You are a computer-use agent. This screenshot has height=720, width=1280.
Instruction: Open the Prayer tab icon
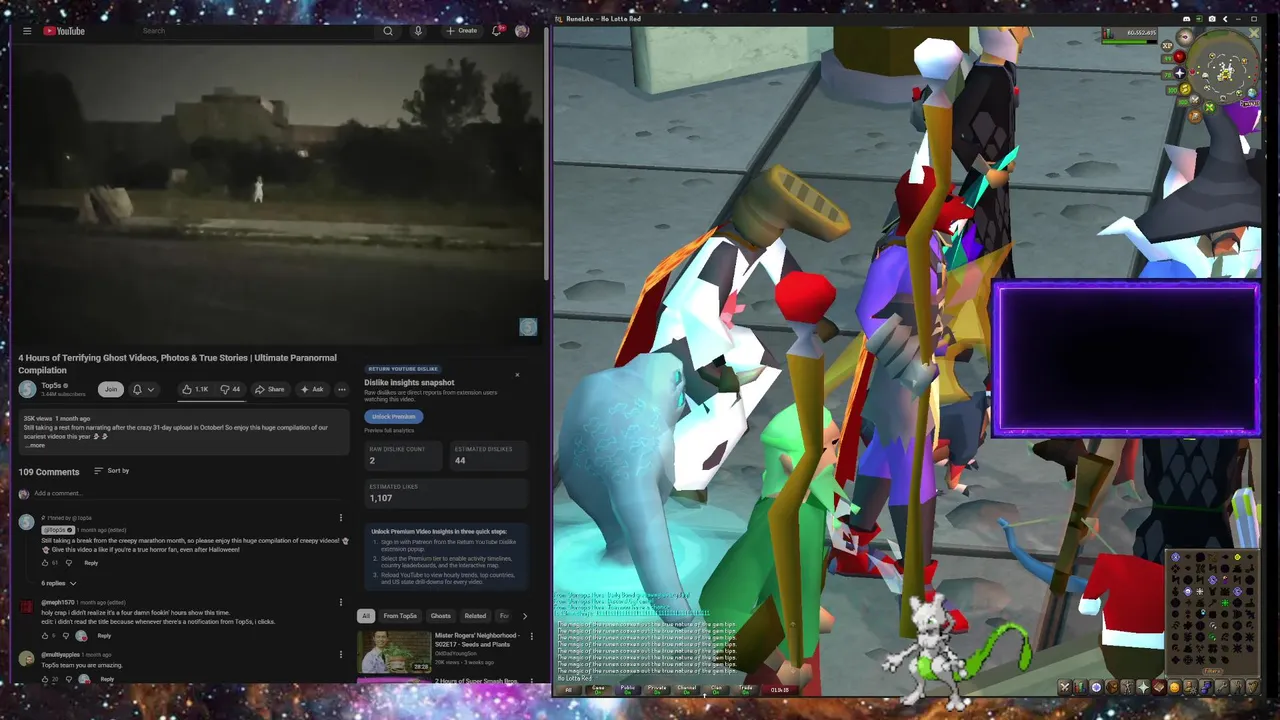click(1143, 687)
